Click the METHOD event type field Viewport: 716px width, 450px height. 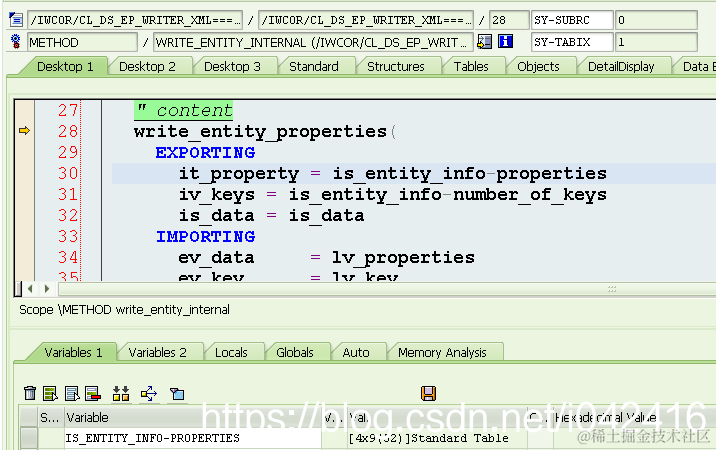(x=82, y=42)
